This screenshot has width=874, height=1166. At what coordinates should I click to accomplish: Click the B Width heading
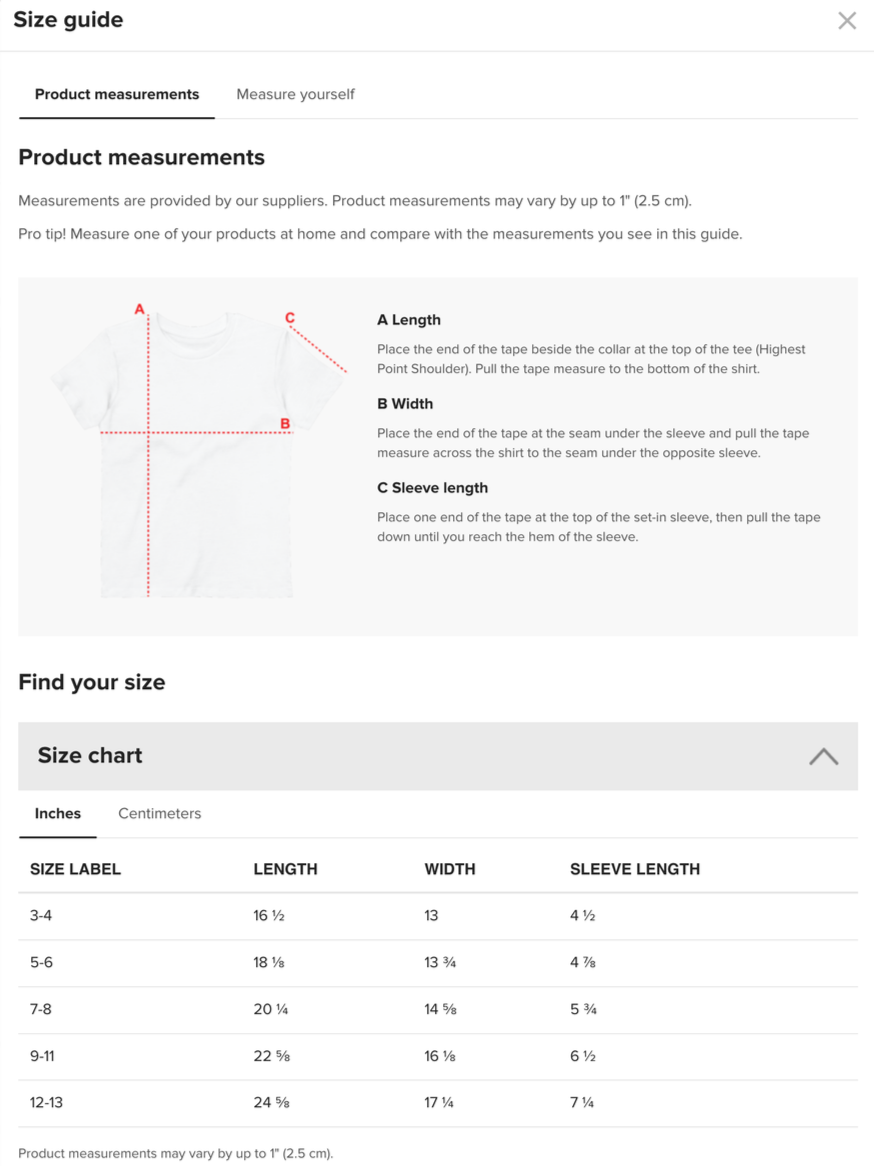405,404
